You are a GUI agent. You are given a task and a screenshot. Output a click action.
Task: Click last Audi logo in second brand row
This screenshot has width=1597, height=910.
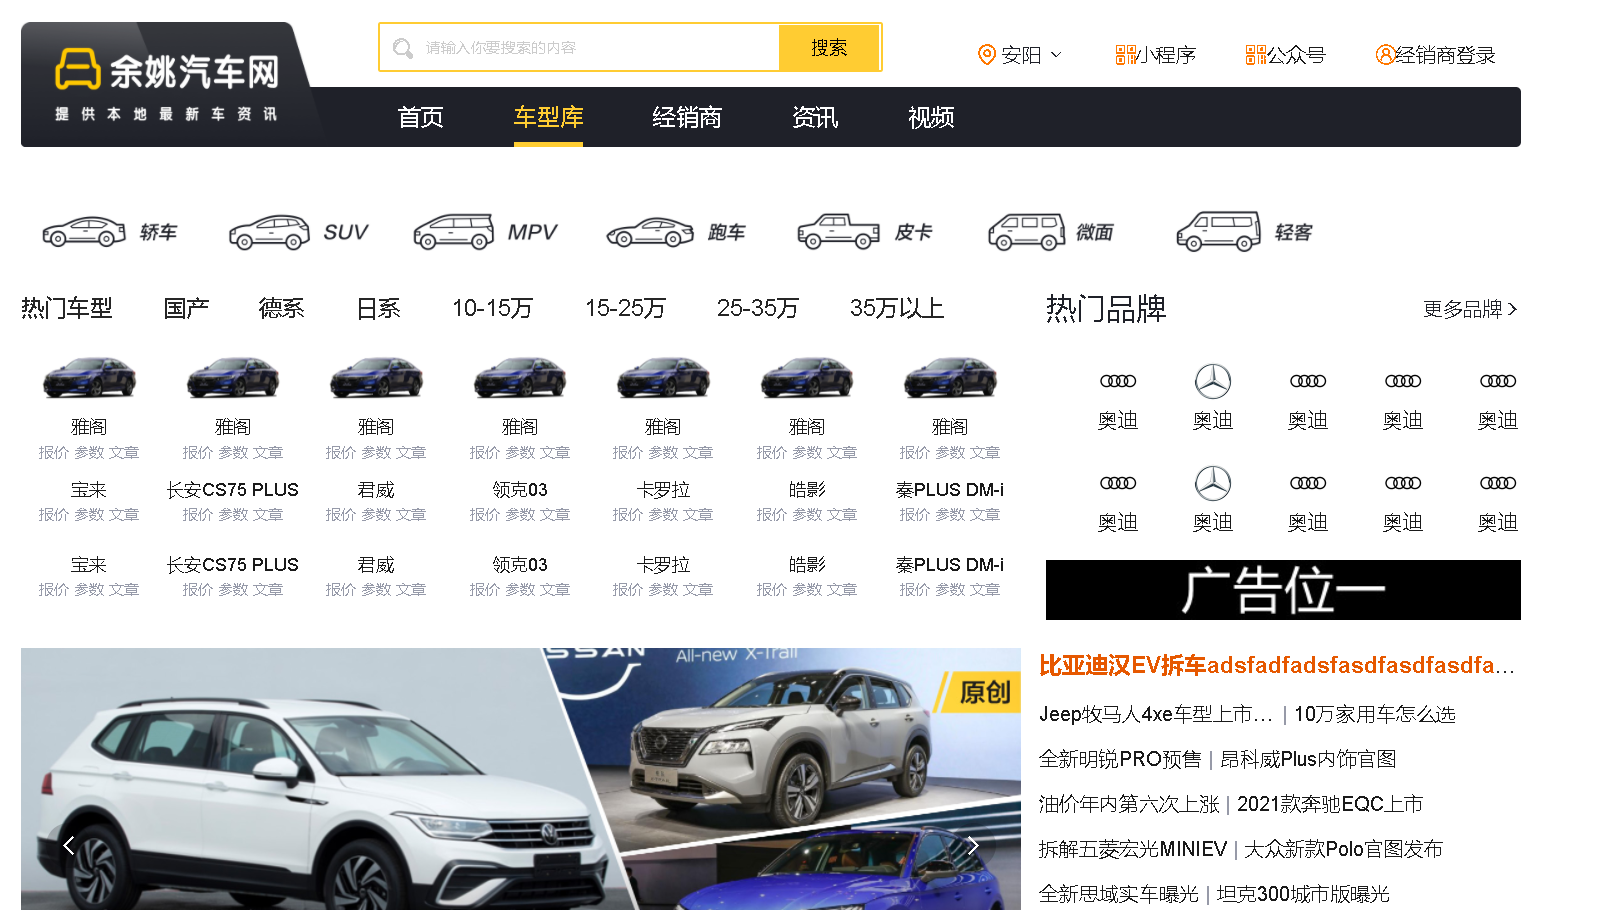tap(1498, 483)
